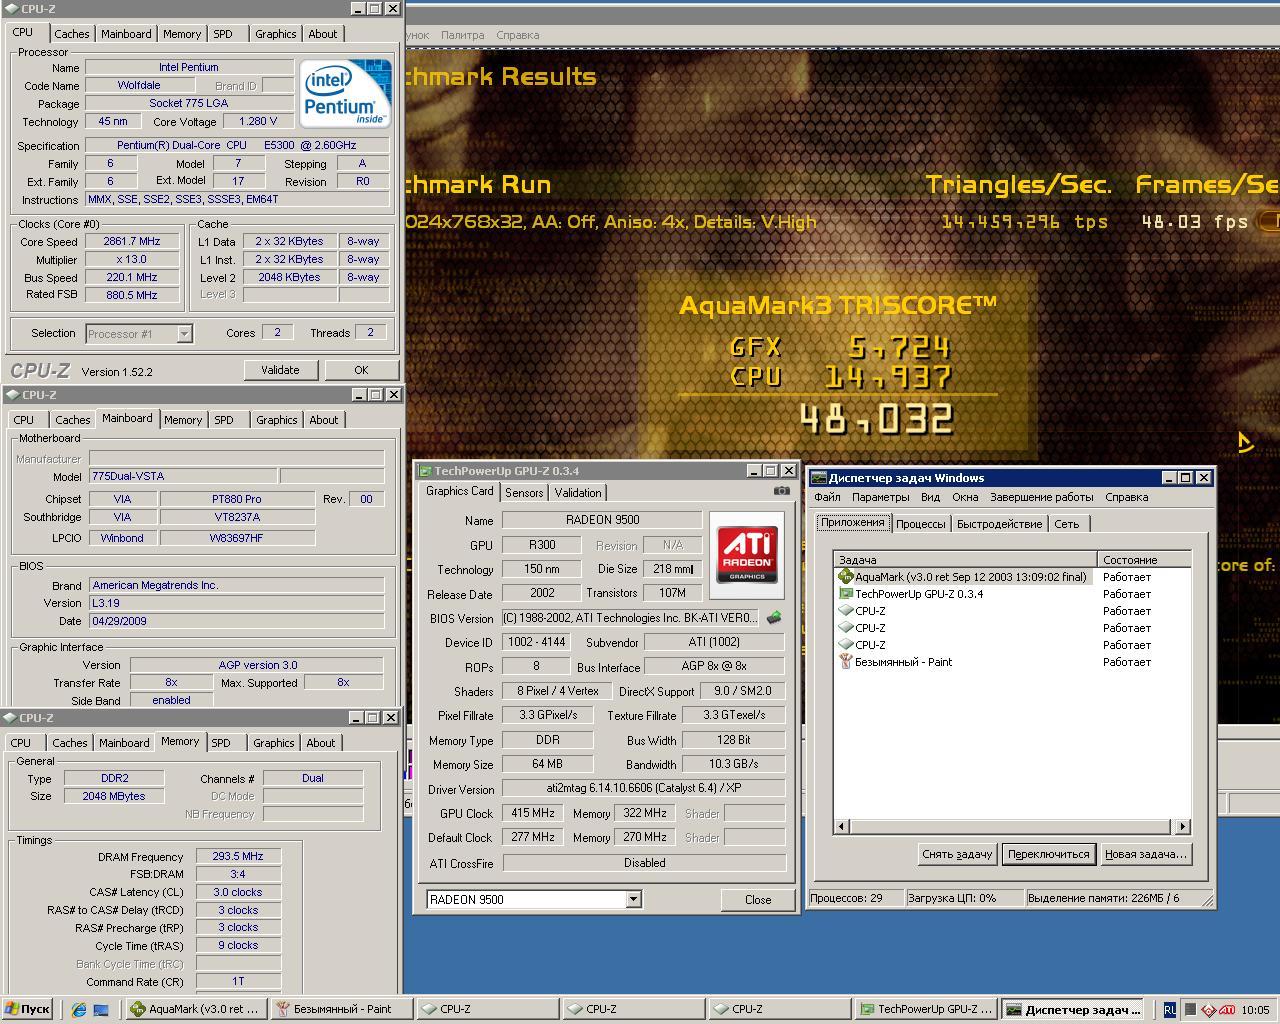Open Validation tab in GPU-Z

coord(578,493)
